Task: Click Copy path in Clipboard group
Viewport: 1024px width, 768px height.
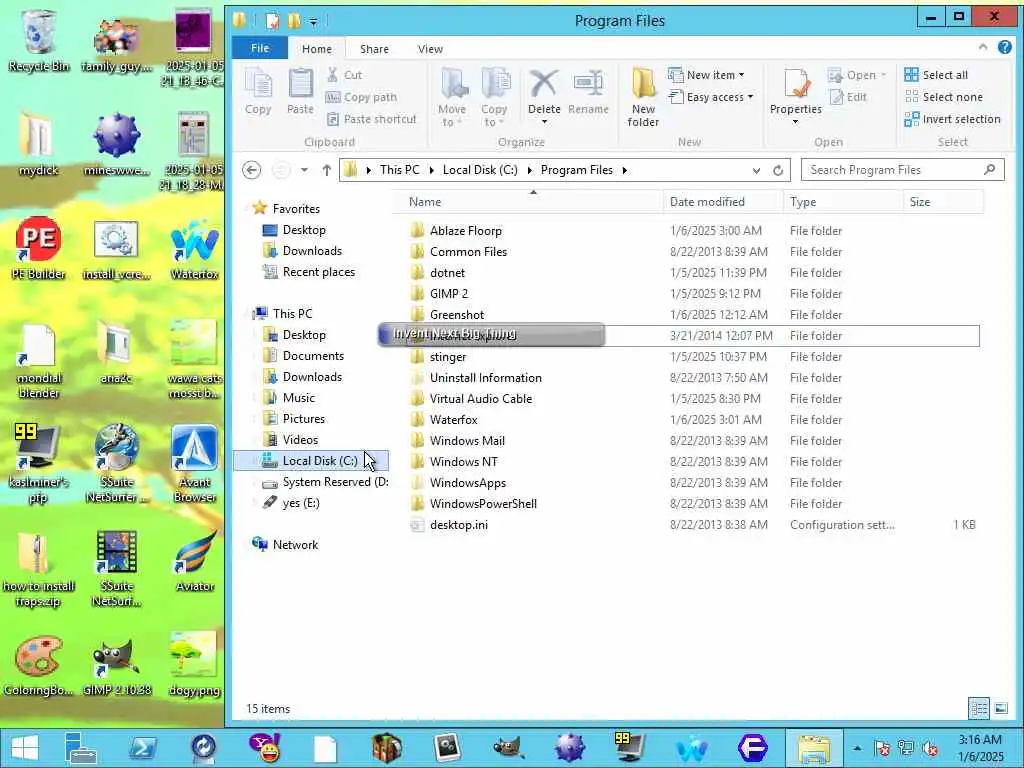Action: [x=361, y=97]
